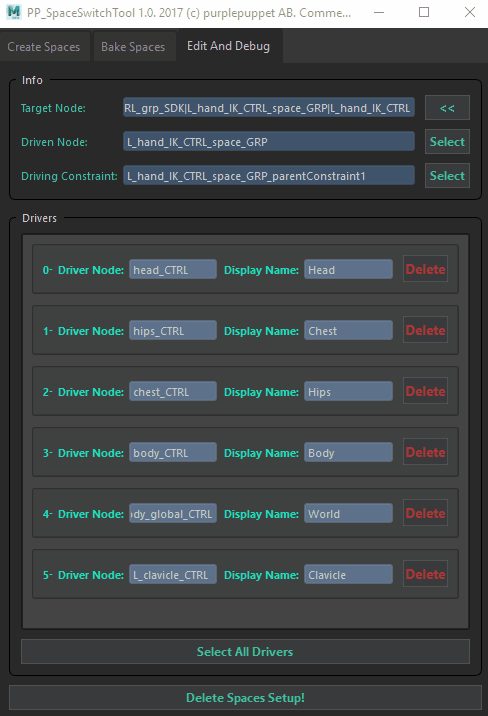
Task: Click the Body display name field
Action: 348,453
